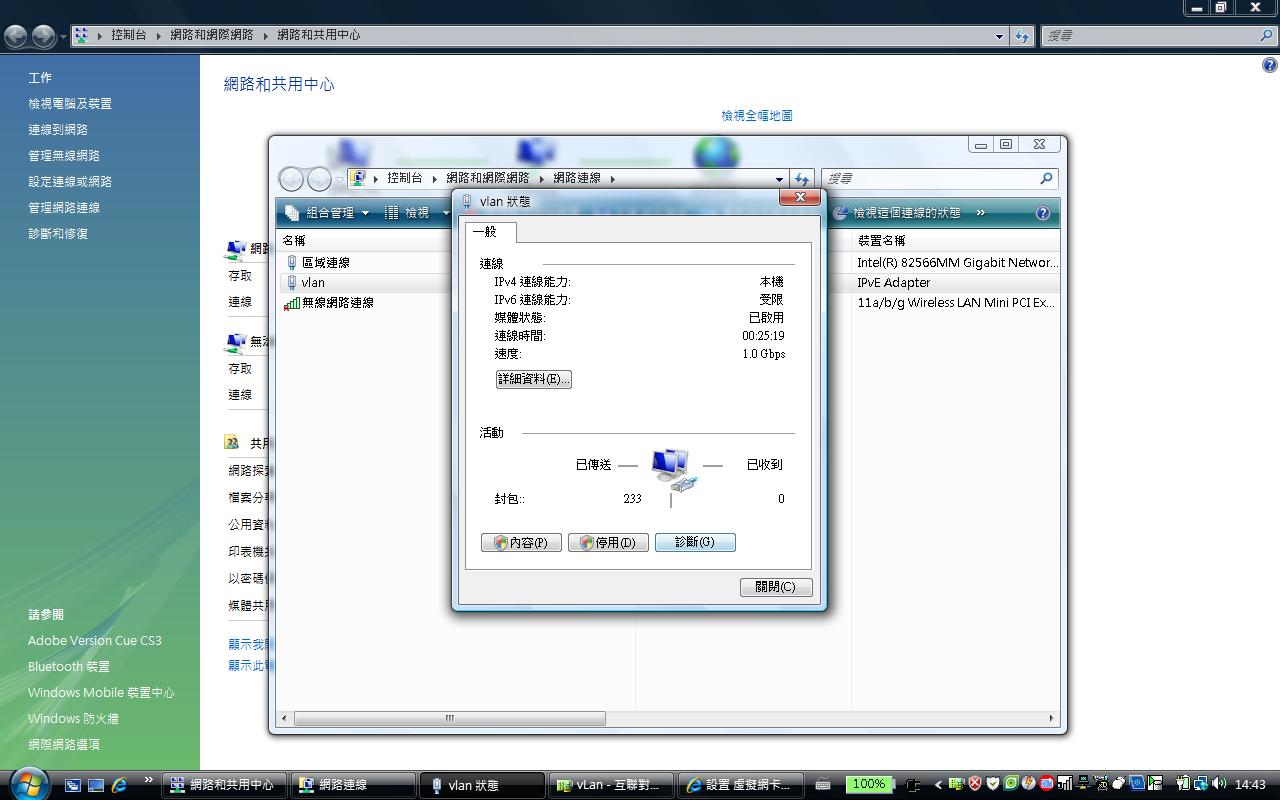
Task: Click the help icon in Network and Sharing Center
Action: 1270,66
